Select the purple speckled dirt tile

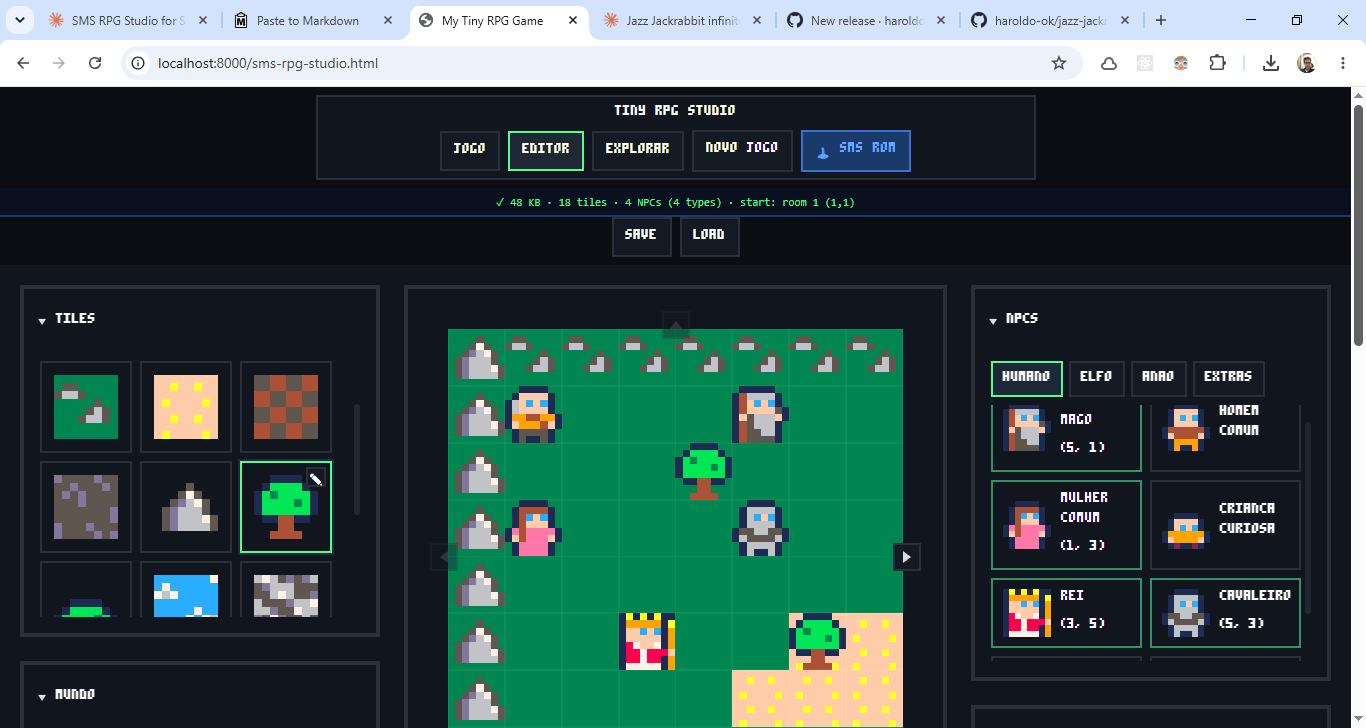click(86, 507)
